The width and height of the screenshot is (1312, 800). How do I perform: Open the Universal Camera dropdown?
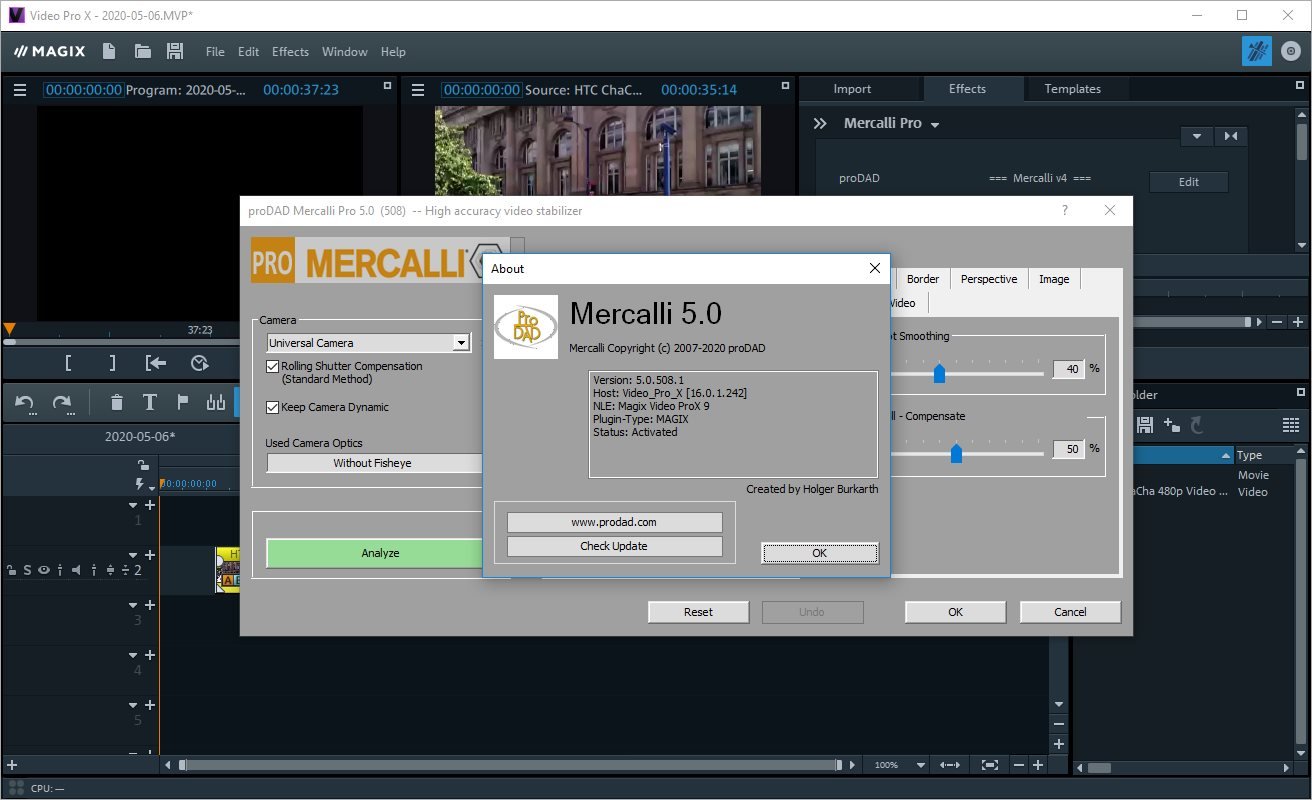click(x=461, y=342)
